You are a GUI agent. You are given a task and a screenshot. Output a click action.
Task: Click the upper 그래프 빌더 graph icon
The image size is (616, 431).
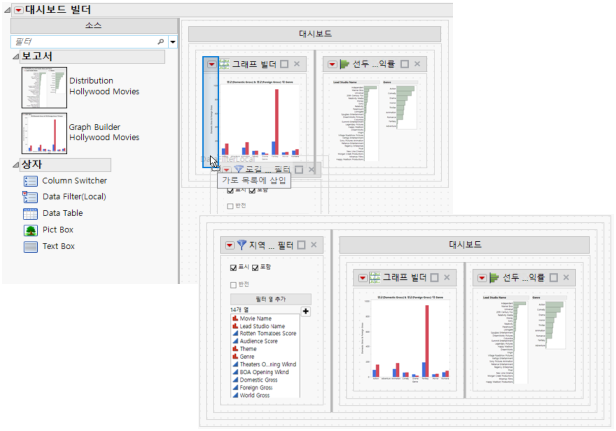[x=224, y=64]
